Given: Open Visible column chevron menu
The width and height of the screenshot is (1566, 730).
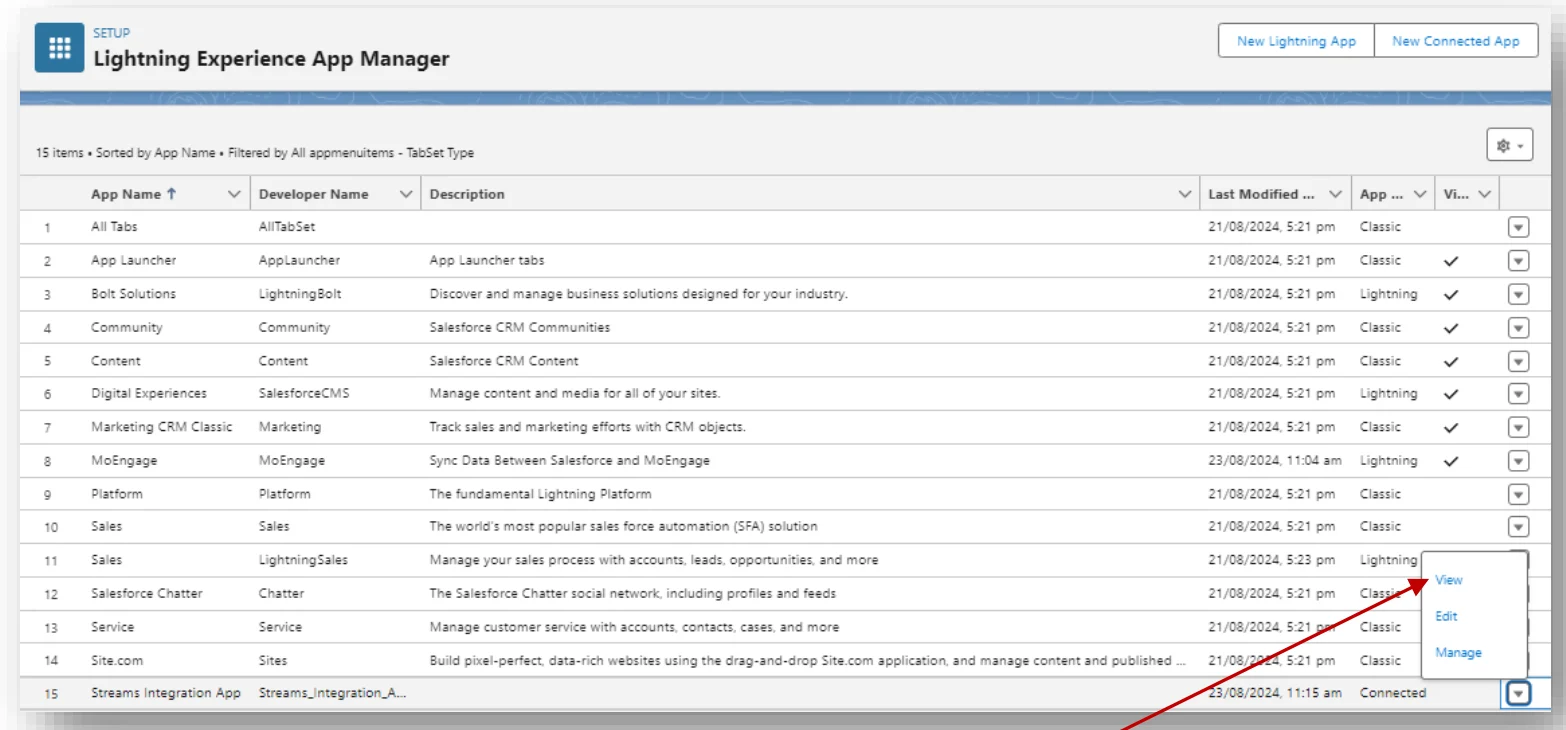Looking at the screenshot, I should click(1485, 194).
